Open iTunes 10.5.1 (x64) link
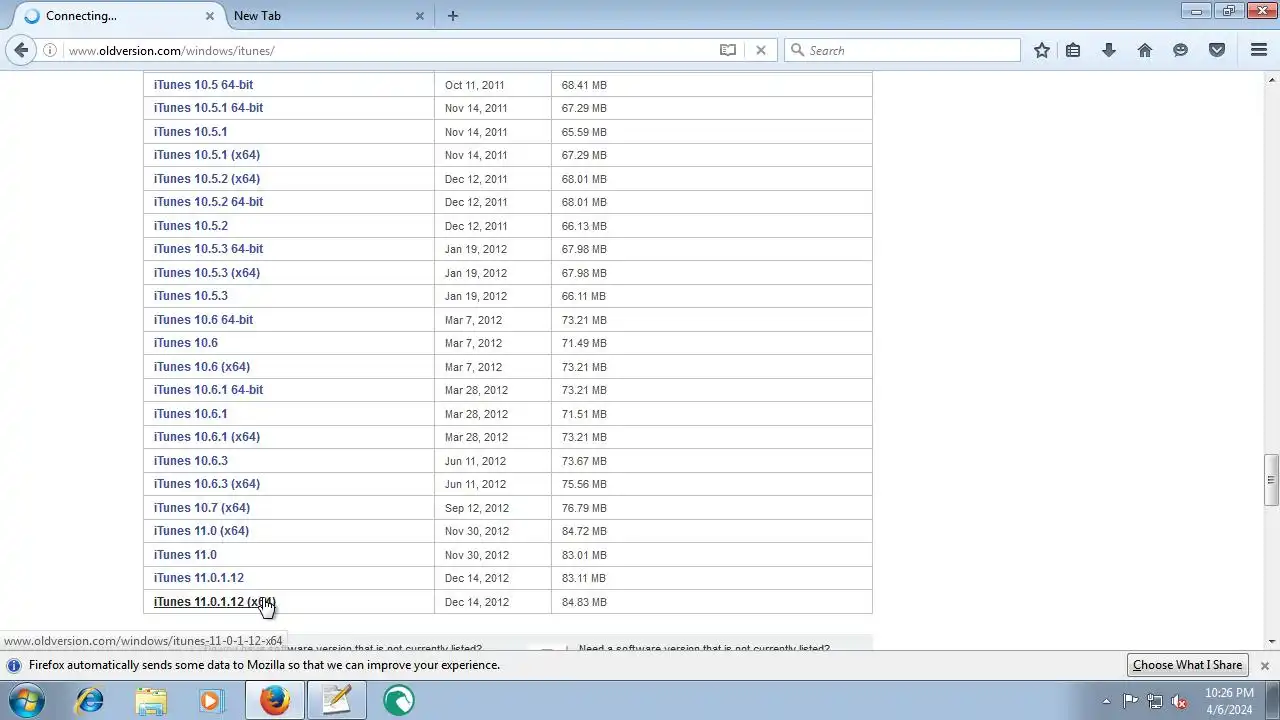This screenshot has width=1280, height=720. pyautogui.click(x=207, y=155)
